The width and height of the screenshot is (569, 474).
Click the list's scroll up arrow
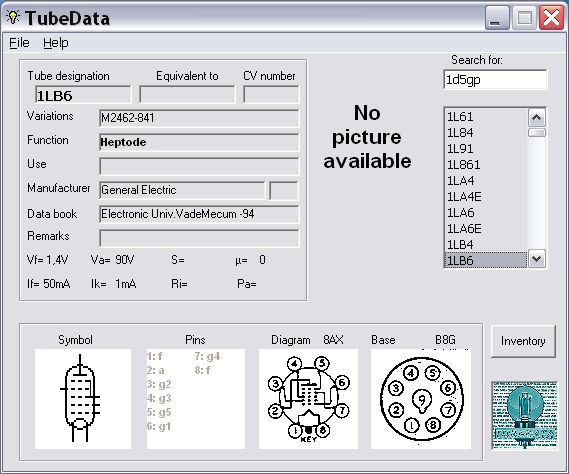coord(536,118)
